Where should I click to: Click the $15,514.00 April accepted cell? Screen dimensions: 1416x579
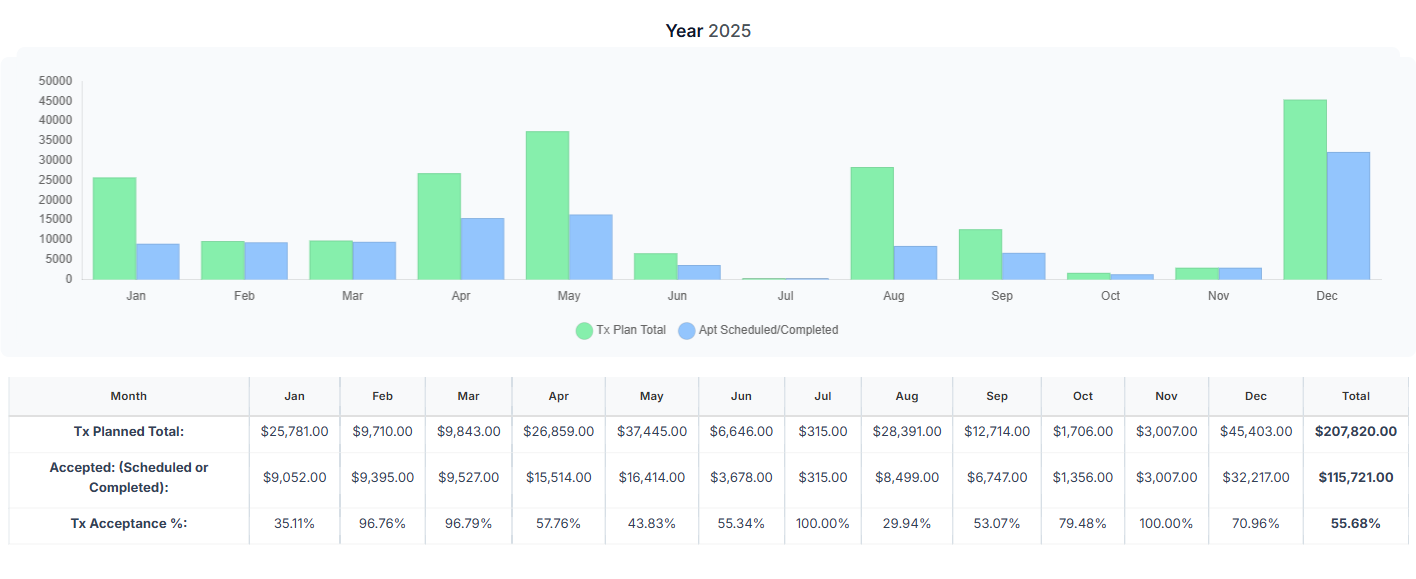point(558,478)
